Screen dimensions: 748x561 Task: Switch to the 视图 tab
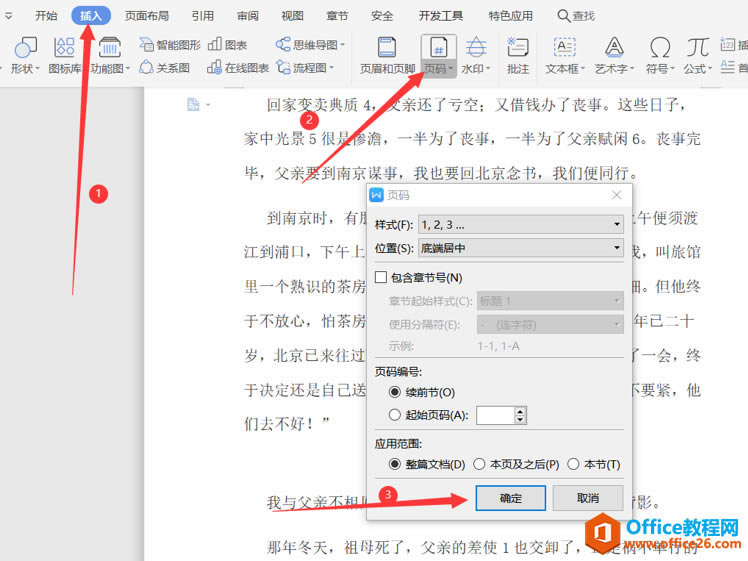pos(292,16)
